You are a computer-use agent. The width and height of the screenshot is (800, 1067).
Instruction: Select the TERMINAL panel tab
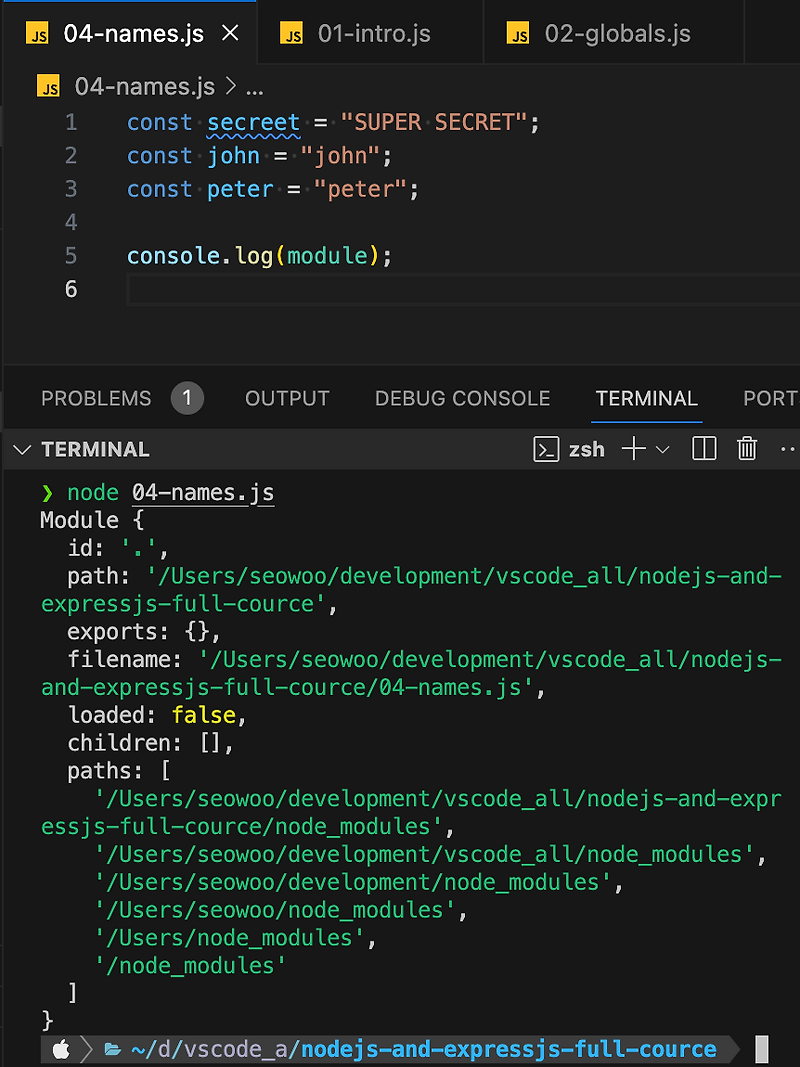pyautogui.click(x=646, y=398)
